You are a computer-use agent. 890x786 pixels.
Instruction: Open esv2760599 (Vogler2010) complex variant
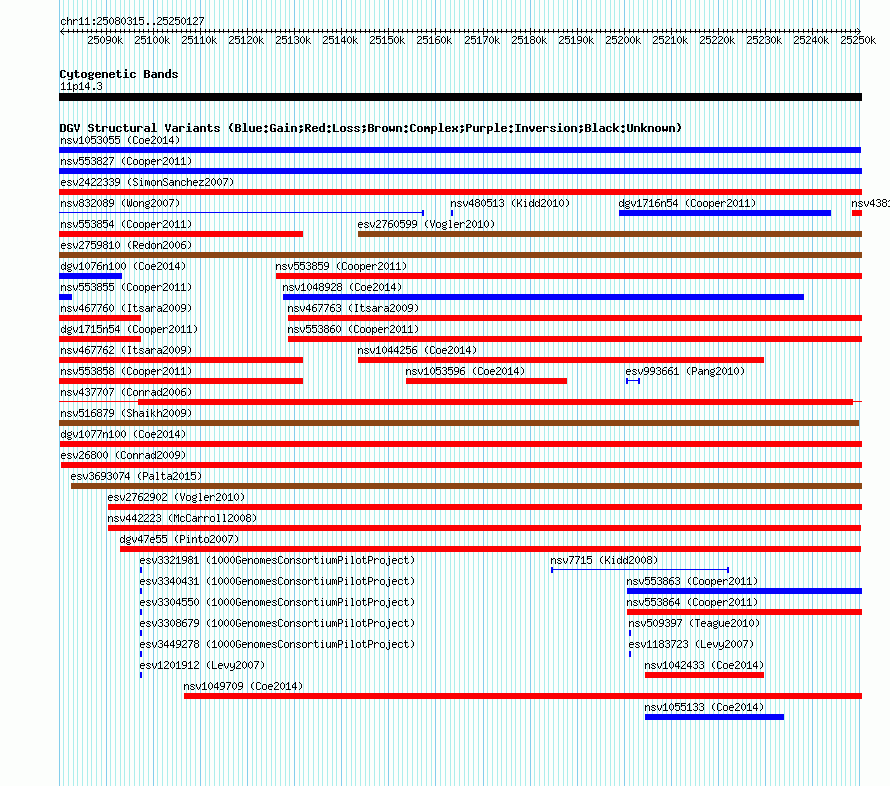[x=426, y=224]
